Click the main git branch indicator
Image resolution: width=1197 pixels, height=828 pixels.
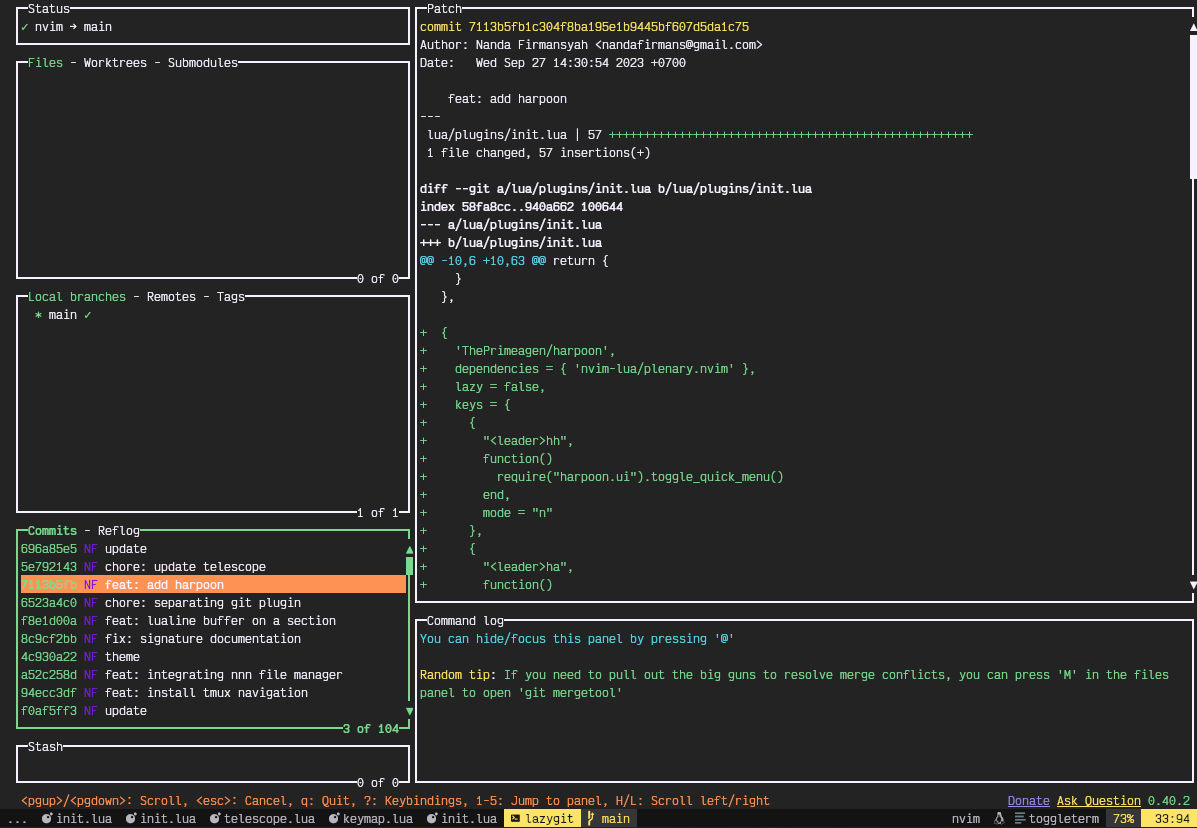(x=608, y=819)
